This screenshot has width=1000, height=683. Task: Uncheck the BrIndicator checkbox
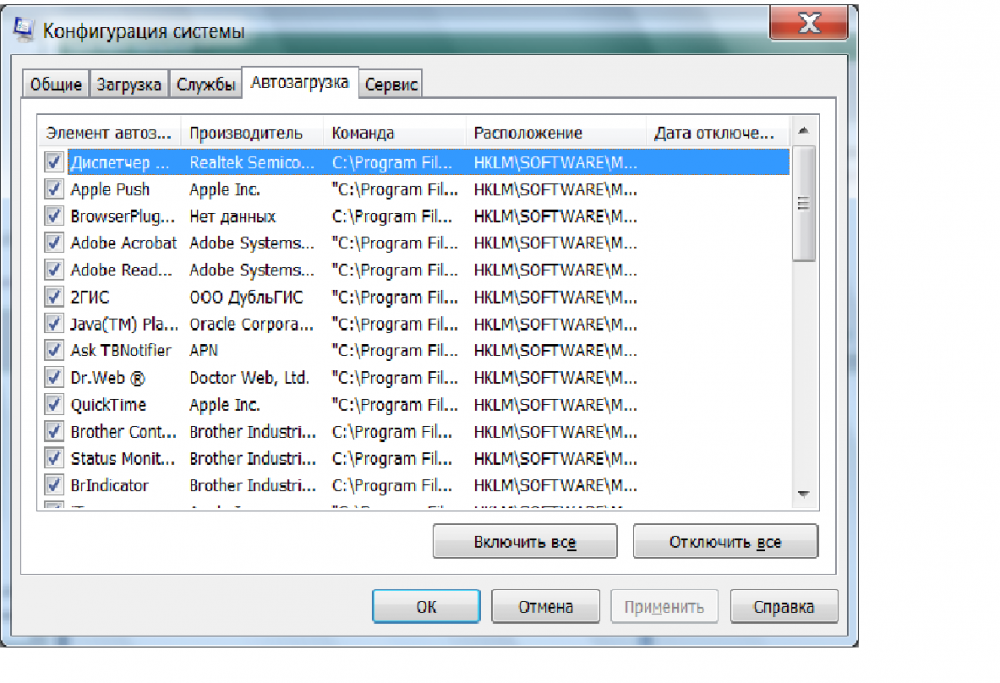pyautogui.click(x=54, y=485)
